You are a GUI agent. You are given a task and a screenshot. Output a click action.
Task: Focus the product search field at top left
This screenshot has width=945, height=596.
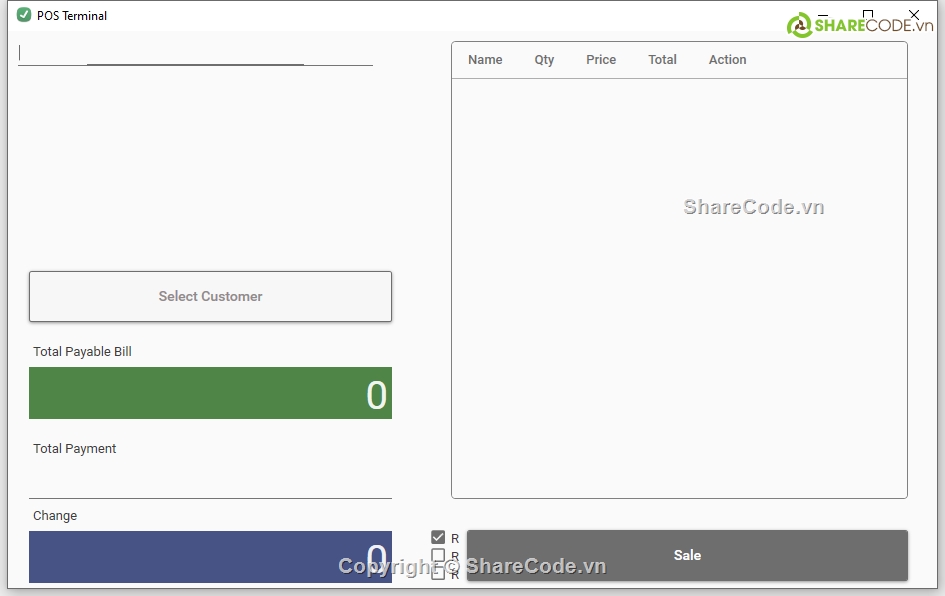tap(195, 53)
